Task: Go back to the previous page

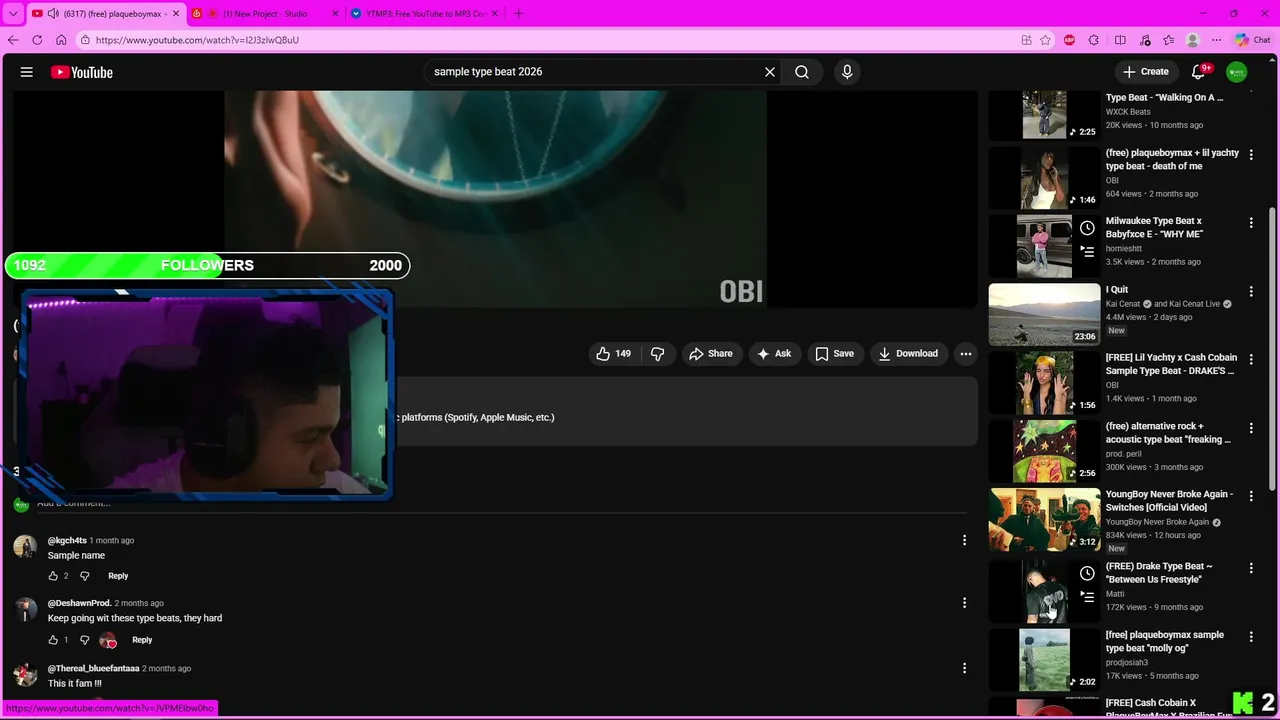Action: click(x=13, y=40)
